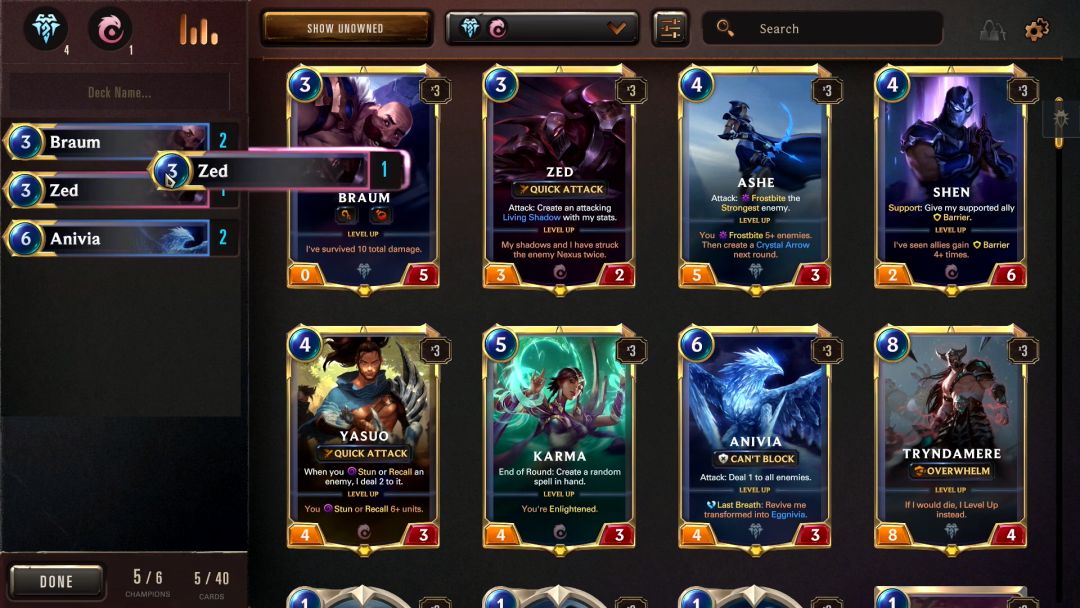Toggle the Show Unowned button

(346, 28)
